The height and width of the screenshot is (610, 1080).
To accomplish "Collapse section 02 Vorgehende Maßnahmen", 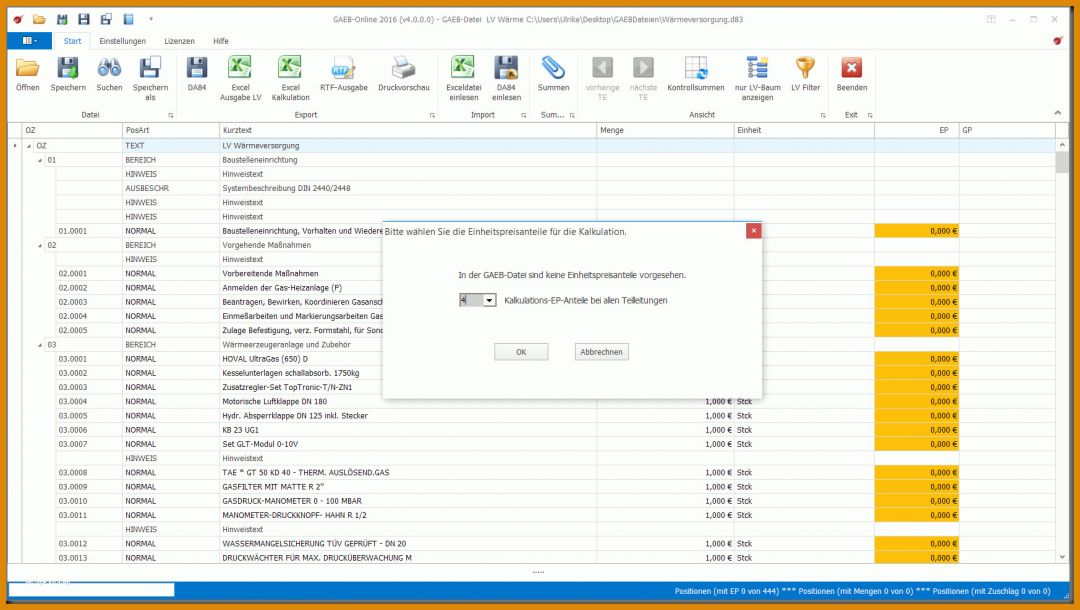I will [x=40, y=246].
